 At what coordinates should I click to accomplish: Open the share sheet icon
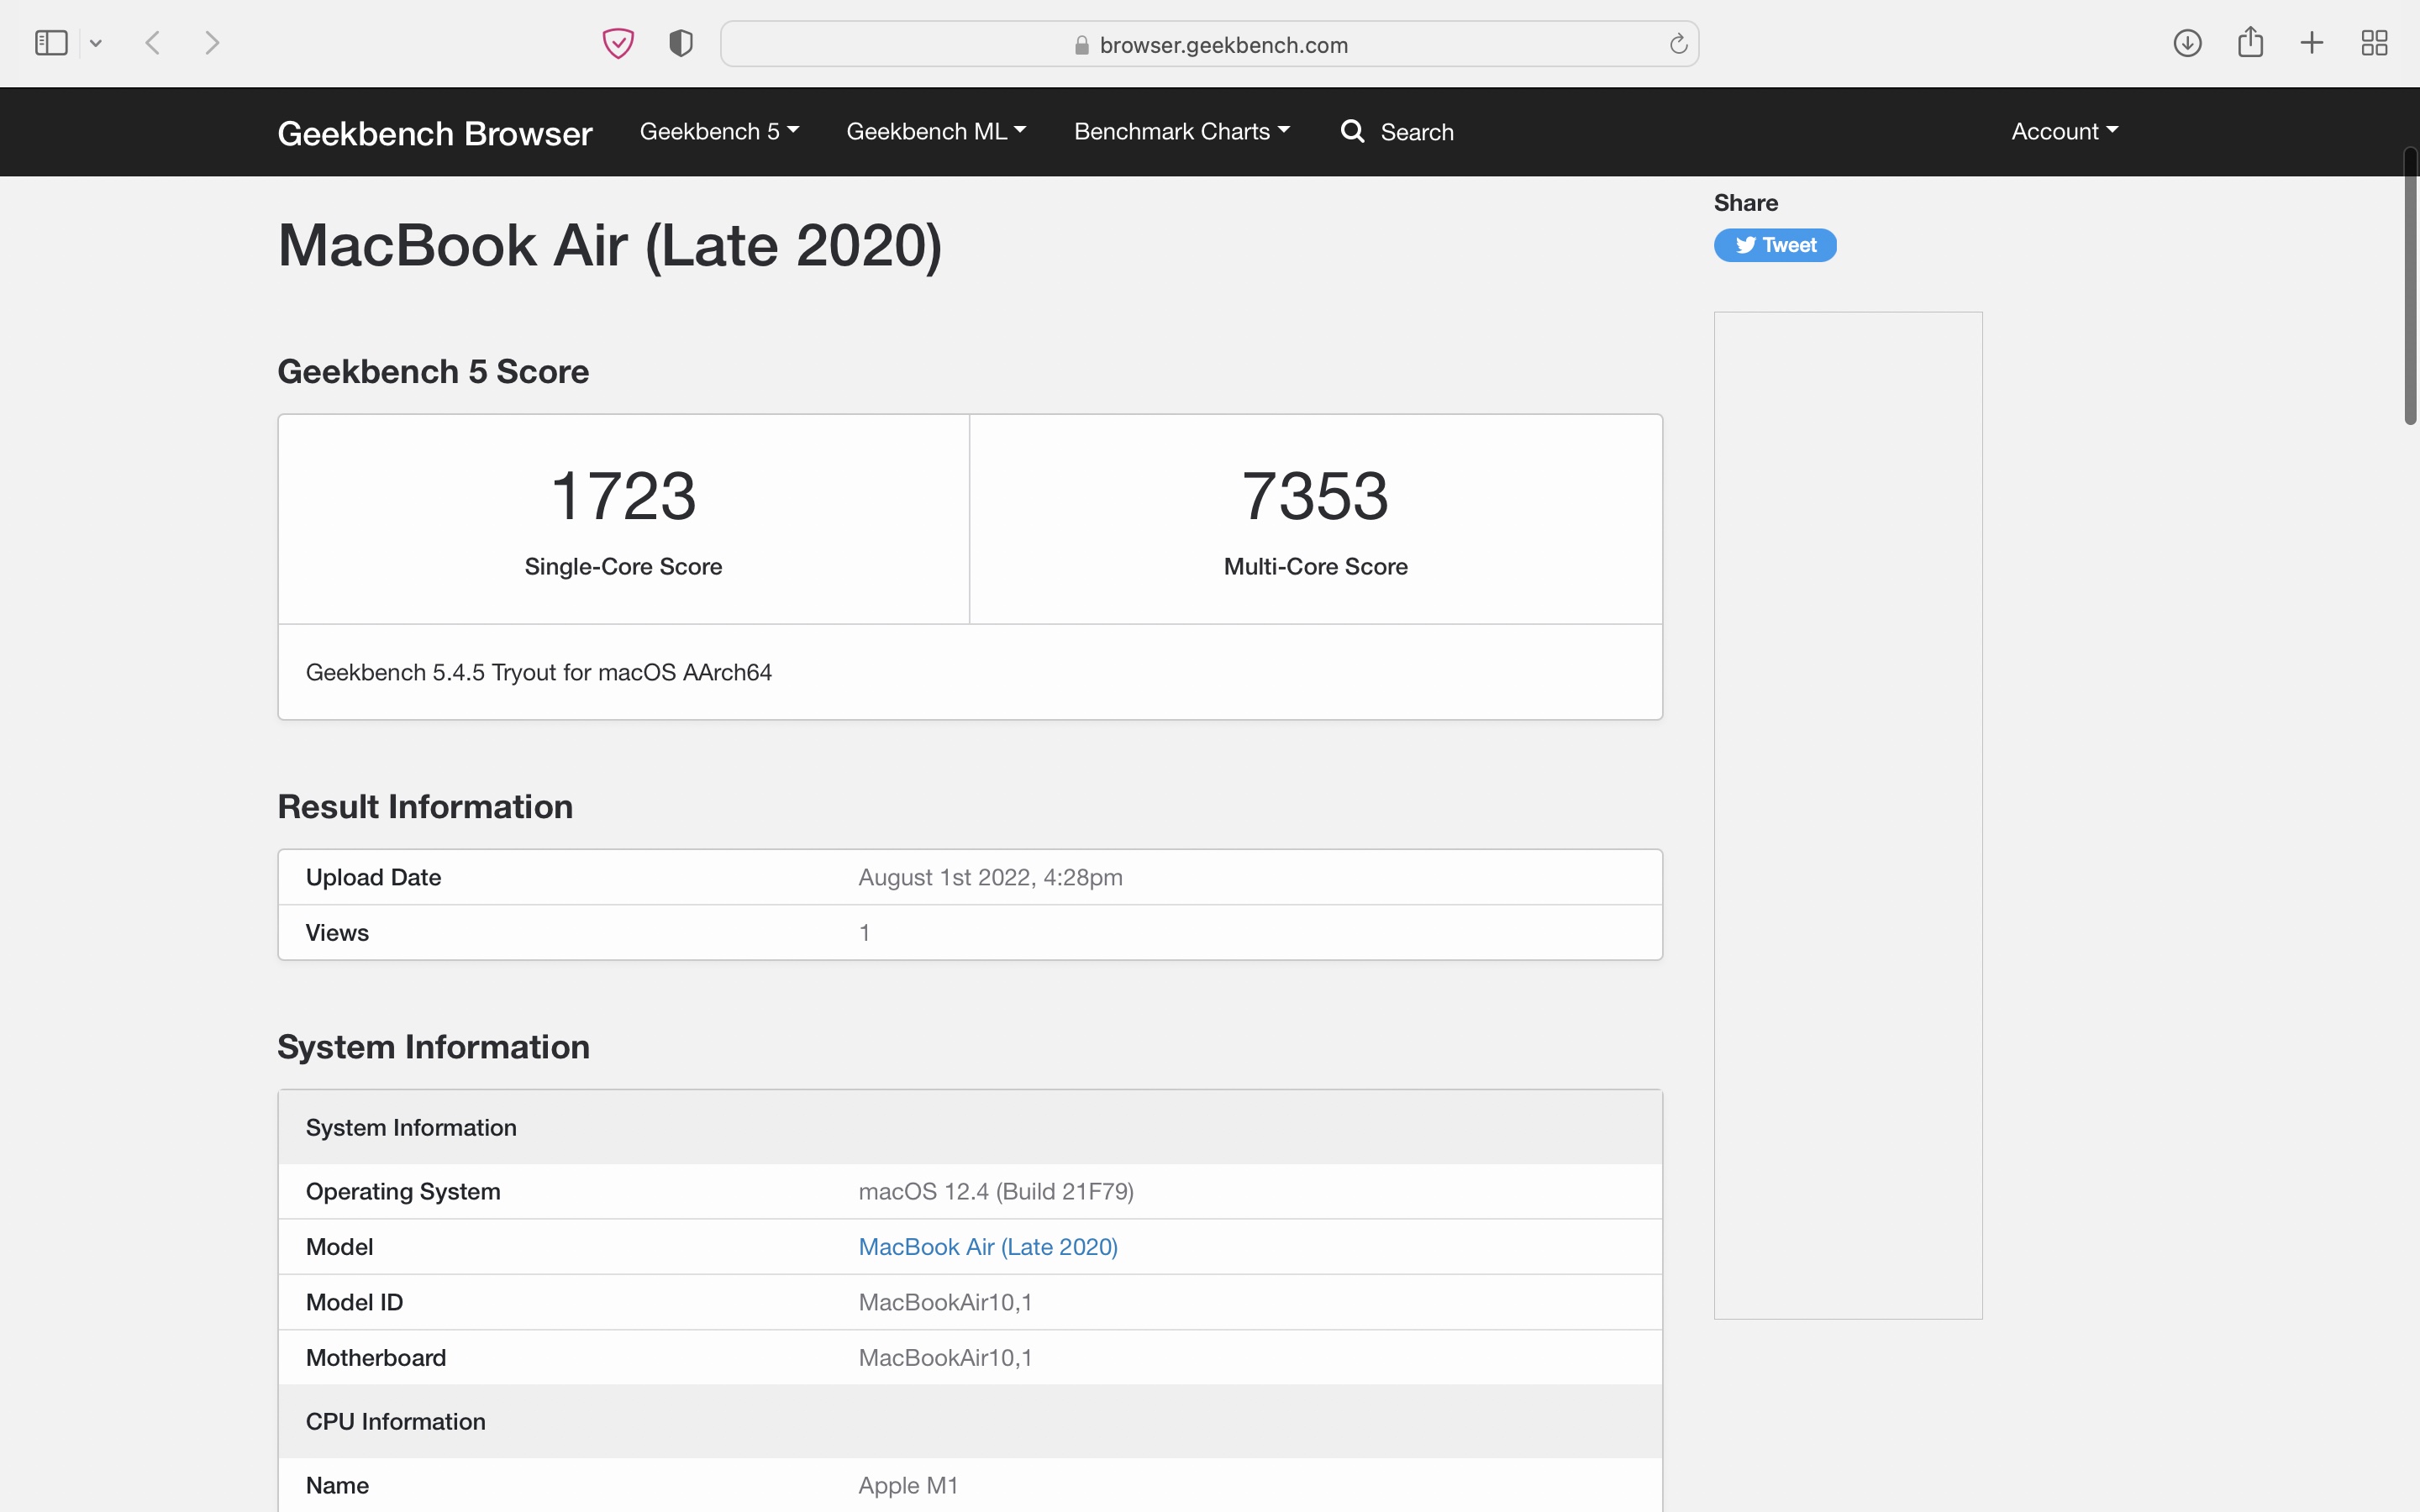pyautogui.click(x=2250, y=43)
